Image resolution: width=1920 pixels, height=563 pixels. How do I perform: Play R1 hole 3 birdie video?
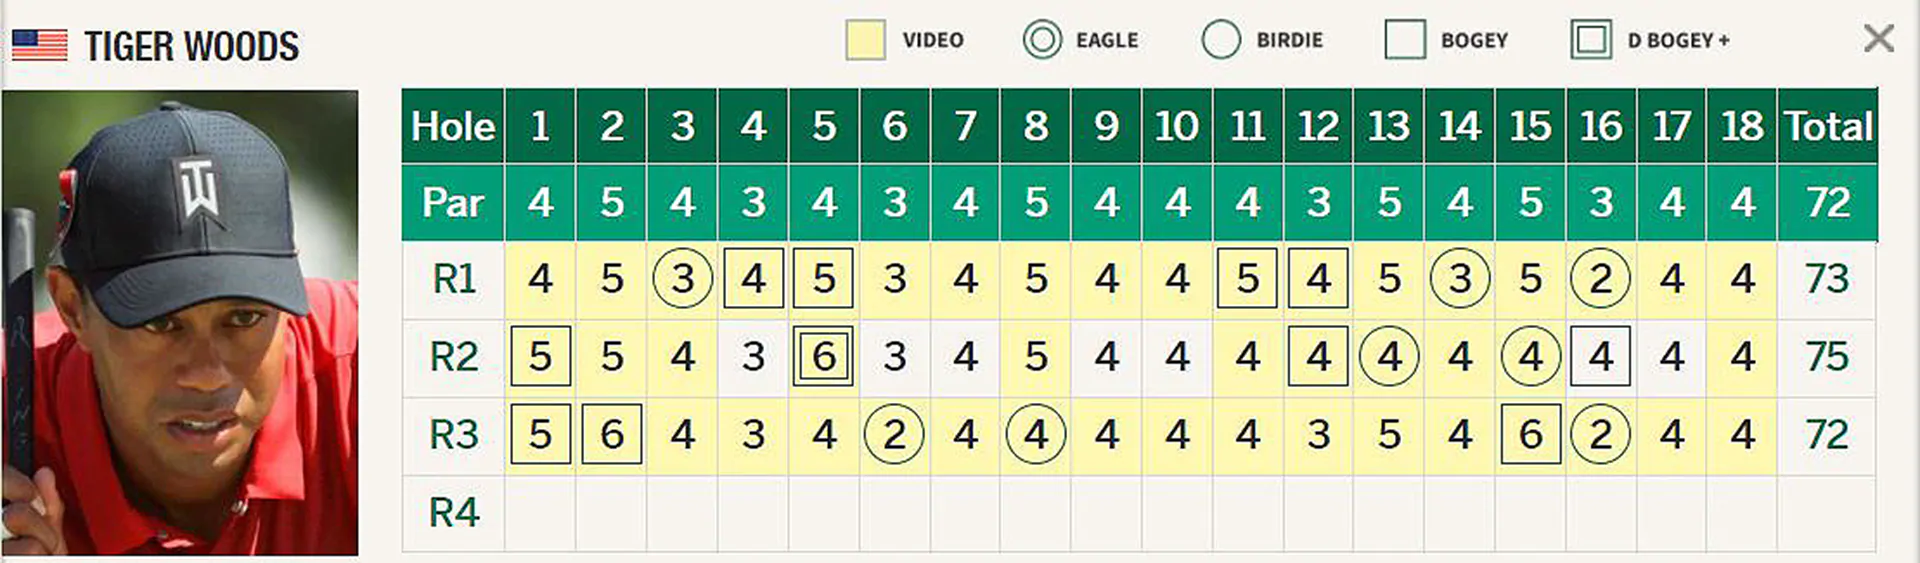click(682, 278)
